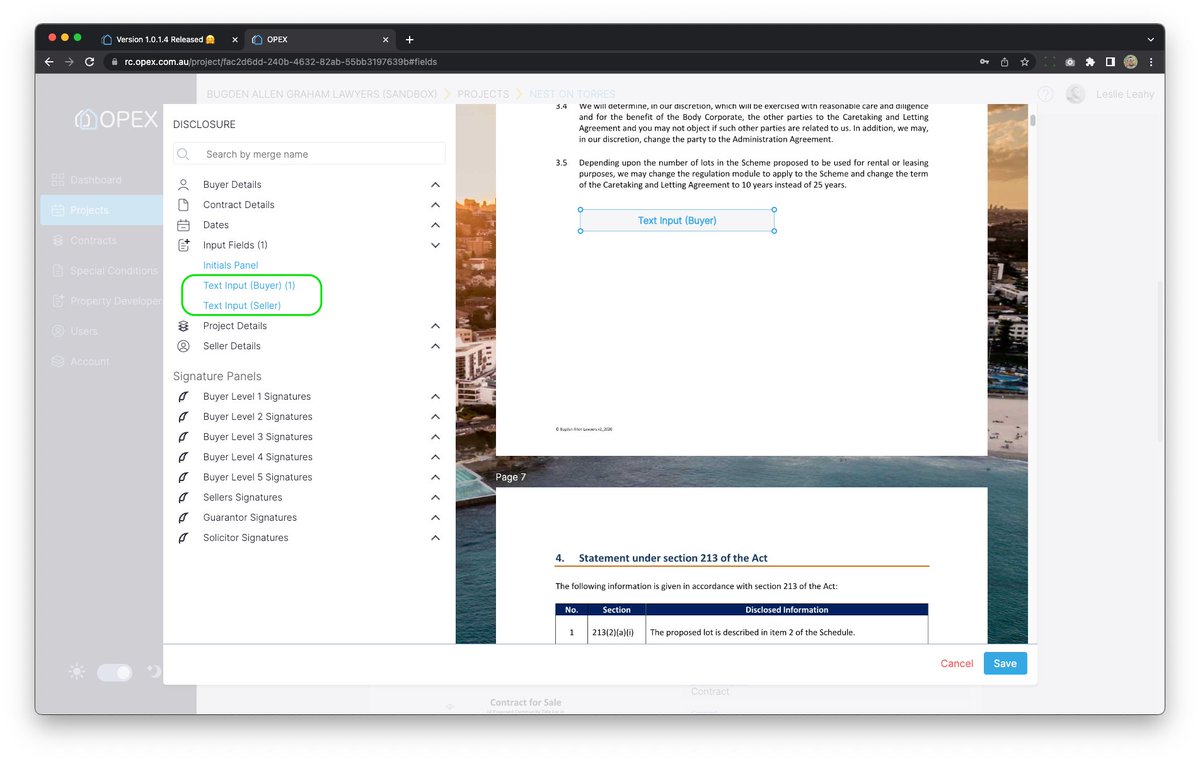This screenshot has height=761, width=1200.
Task: Select the Buyer Level 1 Signatures pen icon
Action: [182, 396]
